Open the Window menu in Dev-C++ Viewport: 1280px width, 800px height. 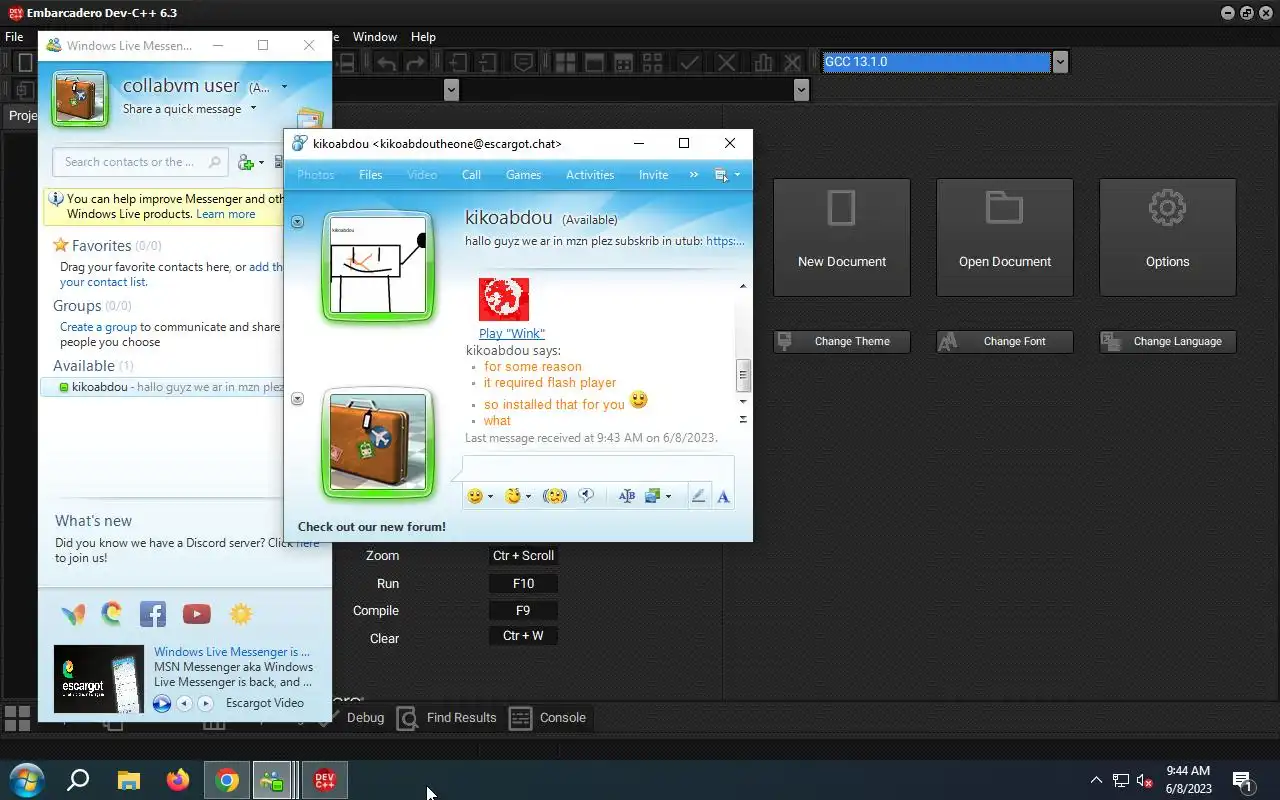pyautogui.click(x=375, y=37)
